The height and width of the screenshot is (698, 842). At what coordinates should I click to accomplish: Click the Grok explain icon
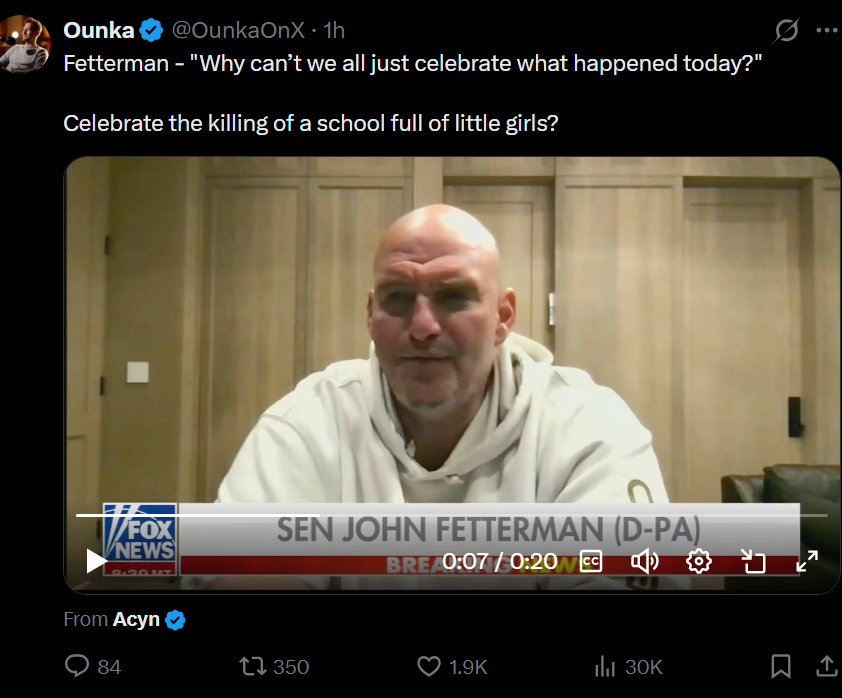point(788,31)
